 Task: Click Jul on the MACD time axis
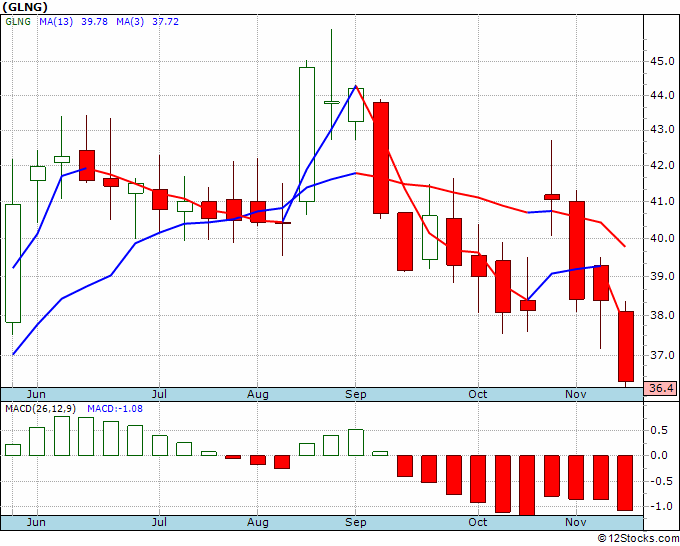tap(159, 522)
